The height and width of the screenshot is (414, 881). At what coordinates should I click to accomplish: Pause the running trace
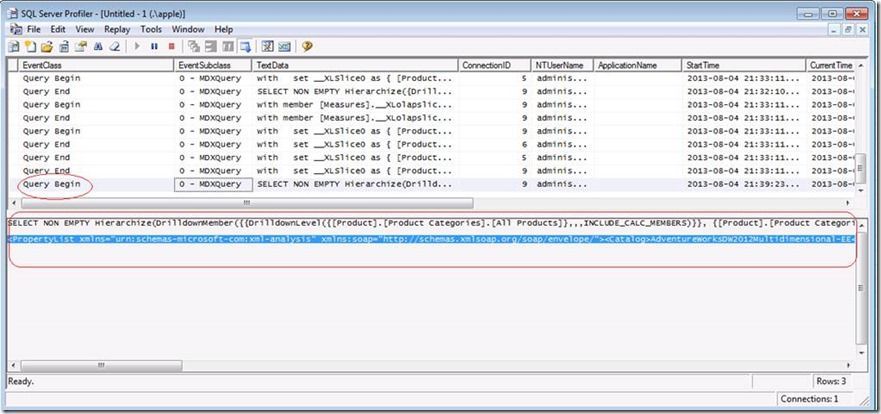point(155,46)
